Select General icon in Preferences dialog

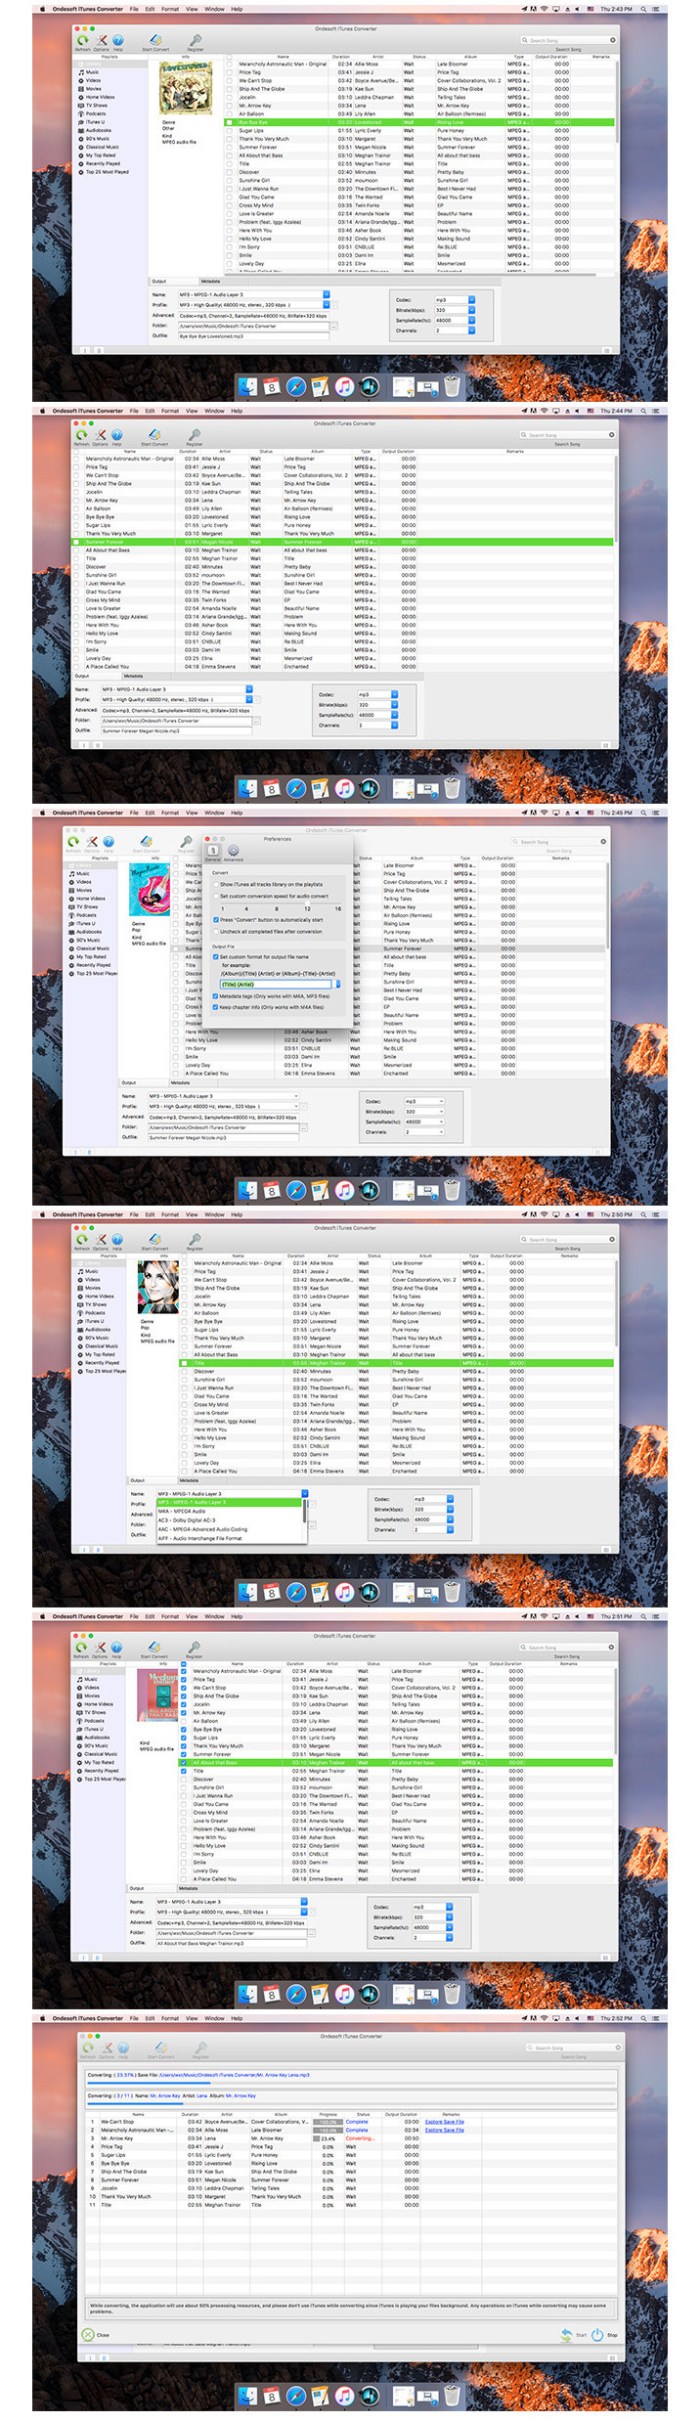[x=213, y=851]
